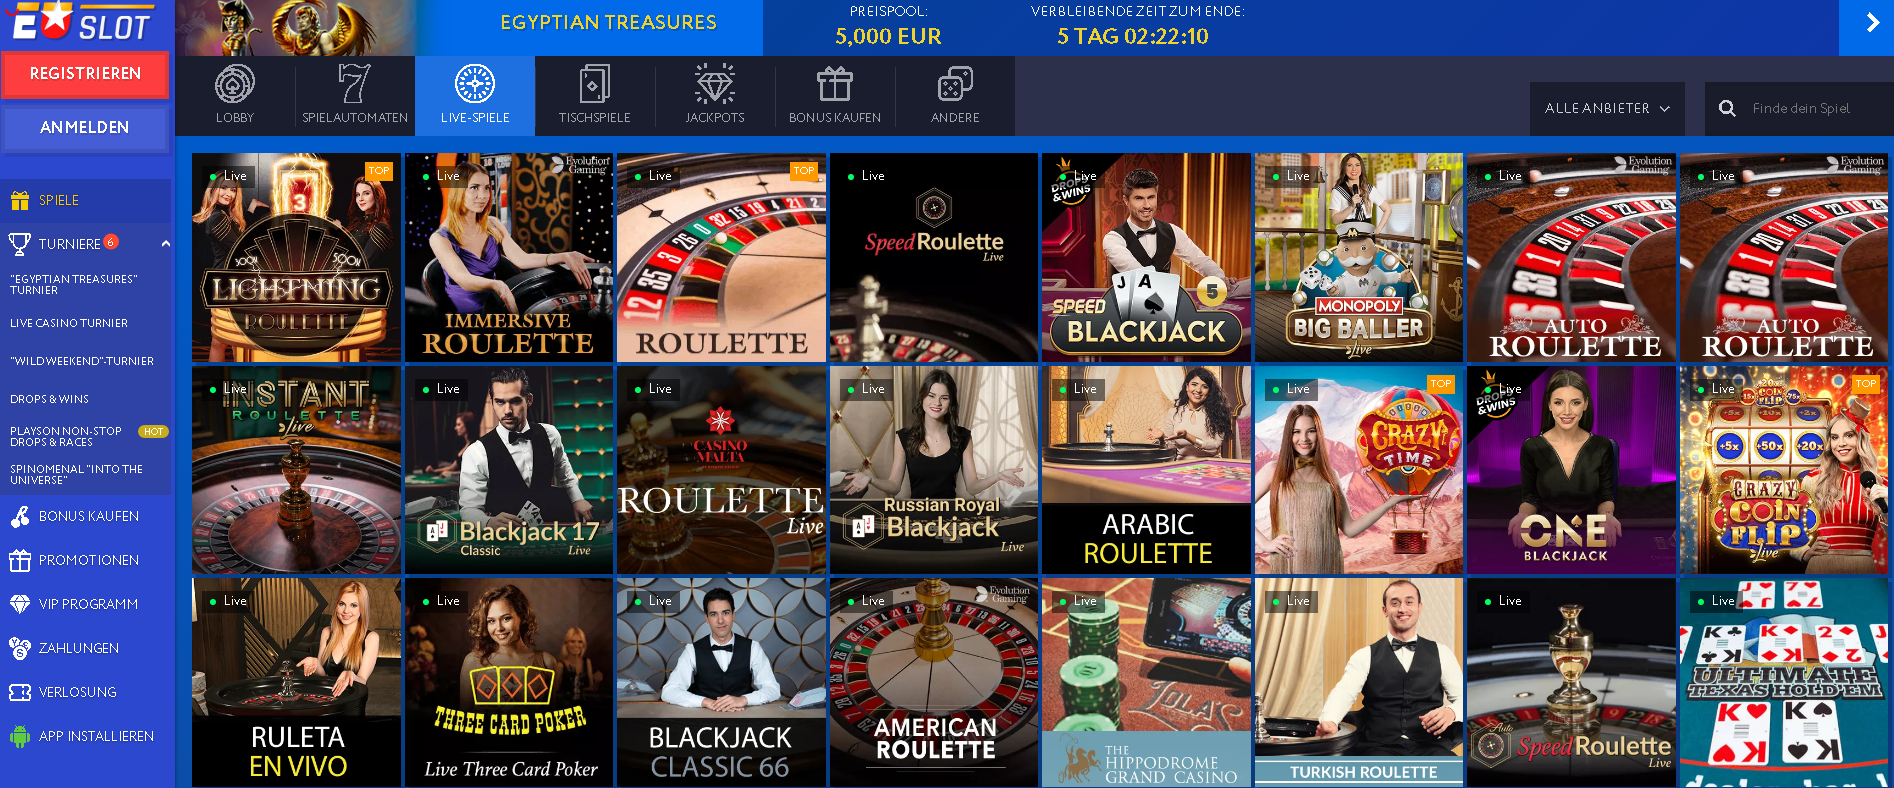The height and width of the screenshot is (788, 1894).
Task: Open the Alle Anbieter dropdown
Action: click(1607, 108)
